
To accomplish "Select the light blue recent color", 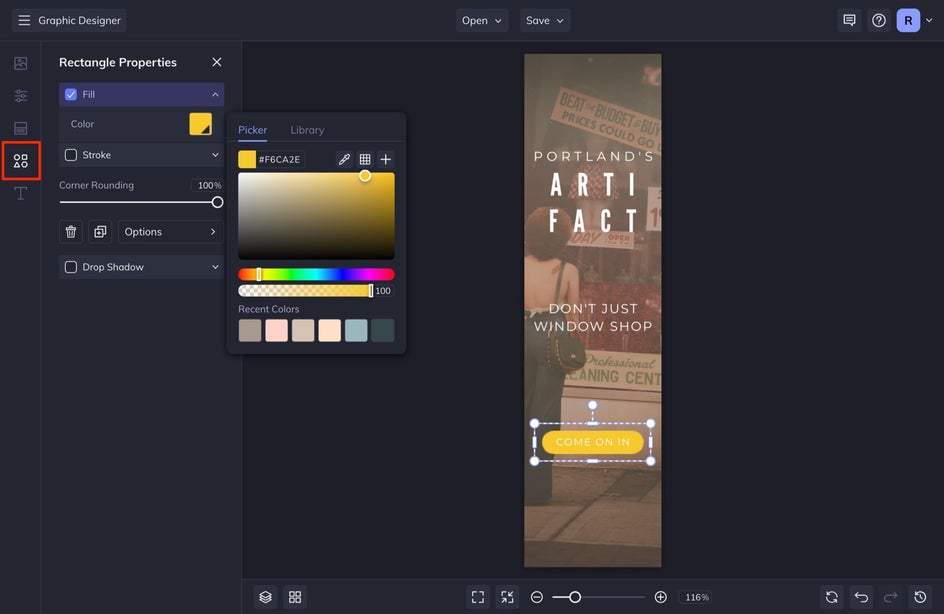I will (x=356, y=330).
